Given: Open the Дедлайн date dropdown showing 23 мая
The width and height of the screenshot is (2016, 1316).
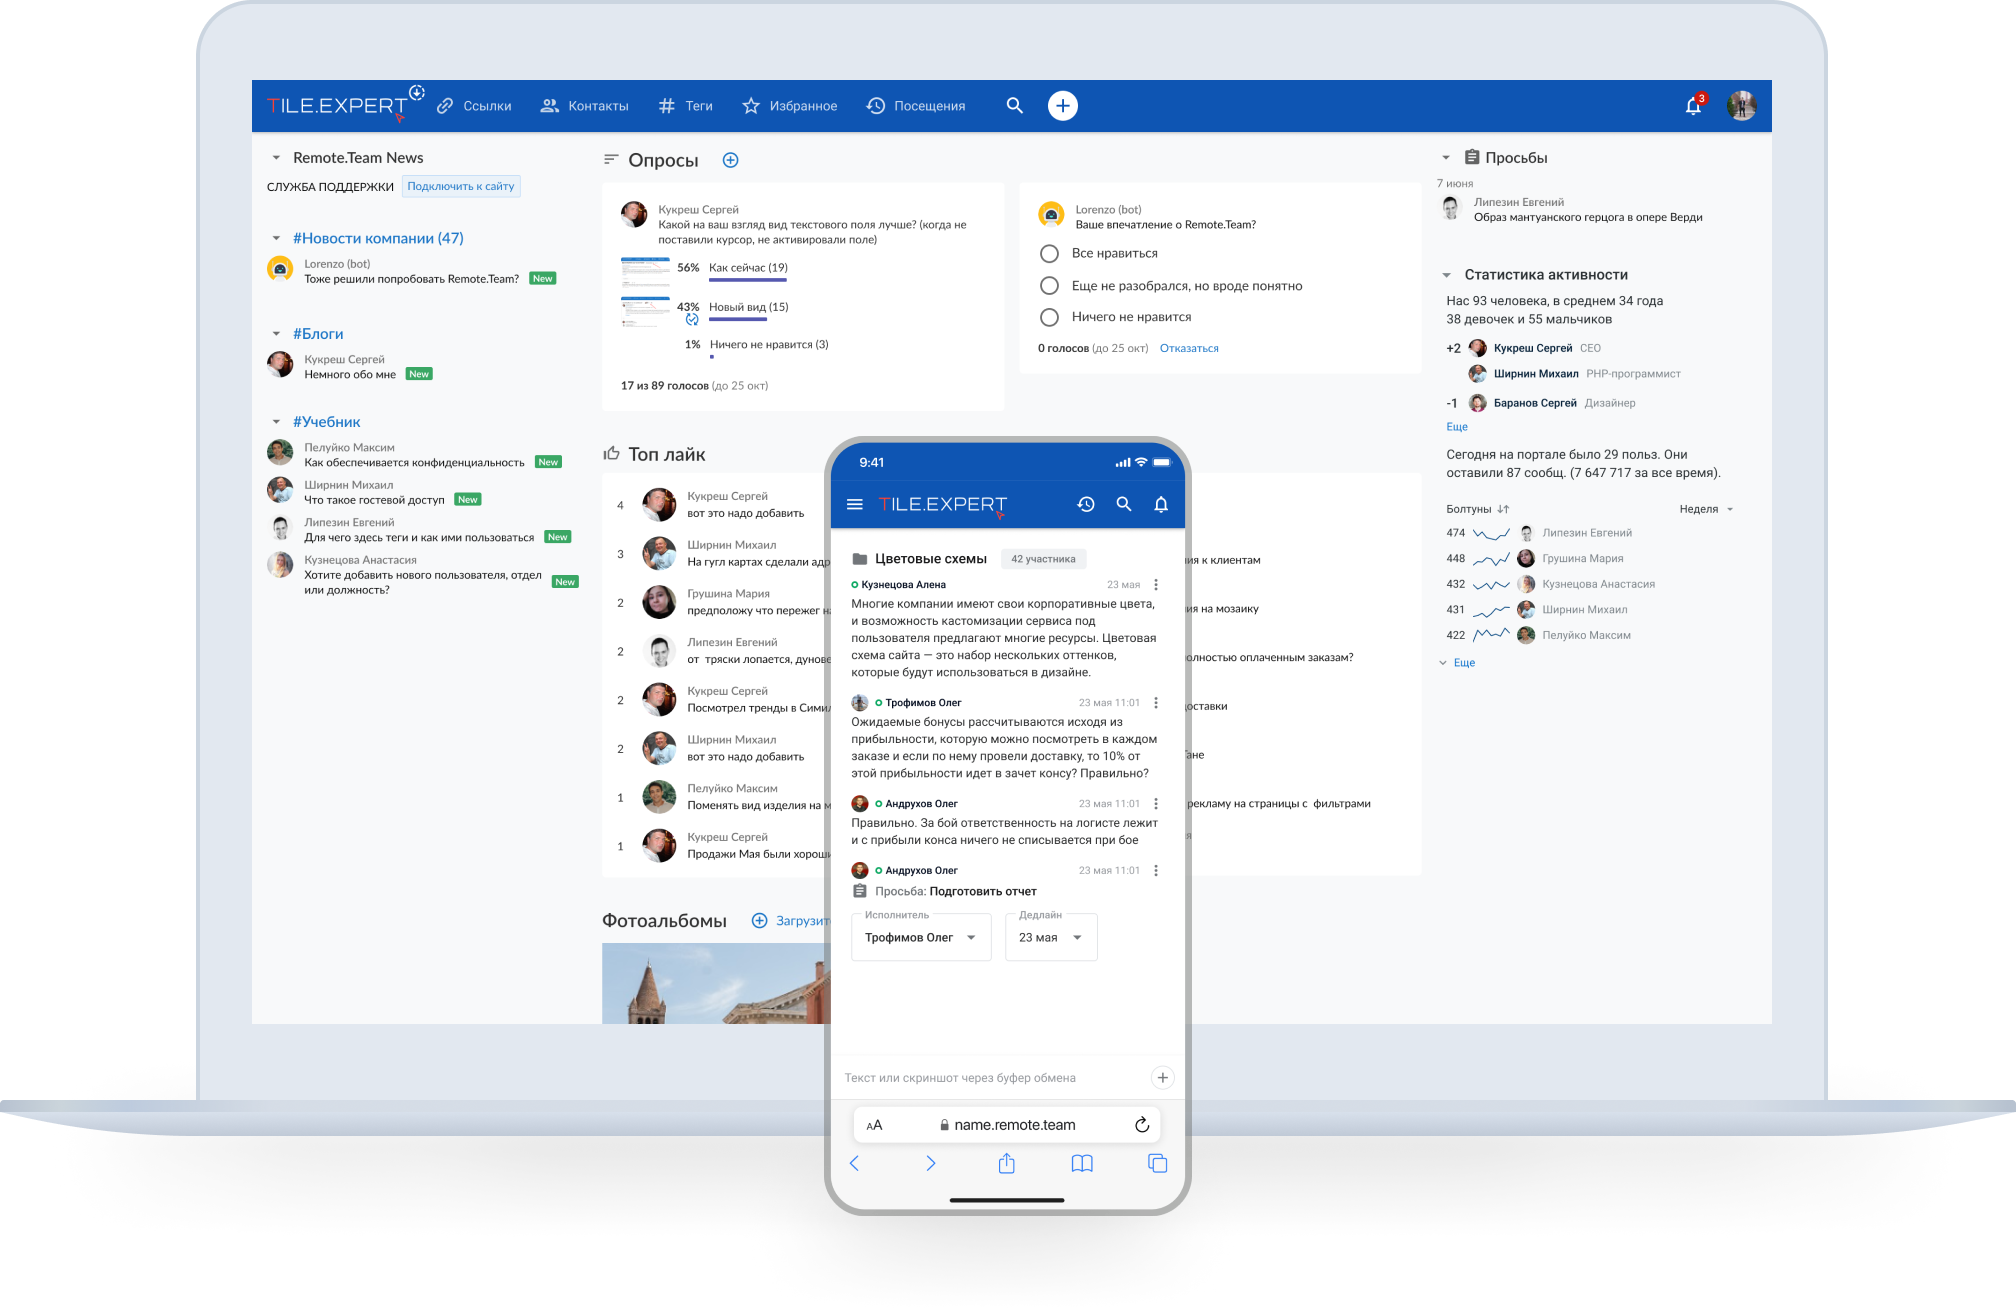Looking at the screenshot, I should pos(1050,937).
